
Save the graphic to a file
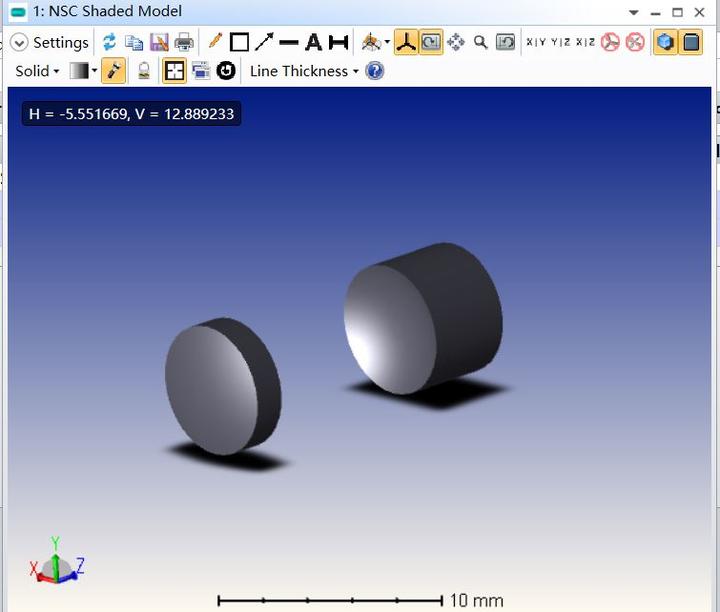159,42
